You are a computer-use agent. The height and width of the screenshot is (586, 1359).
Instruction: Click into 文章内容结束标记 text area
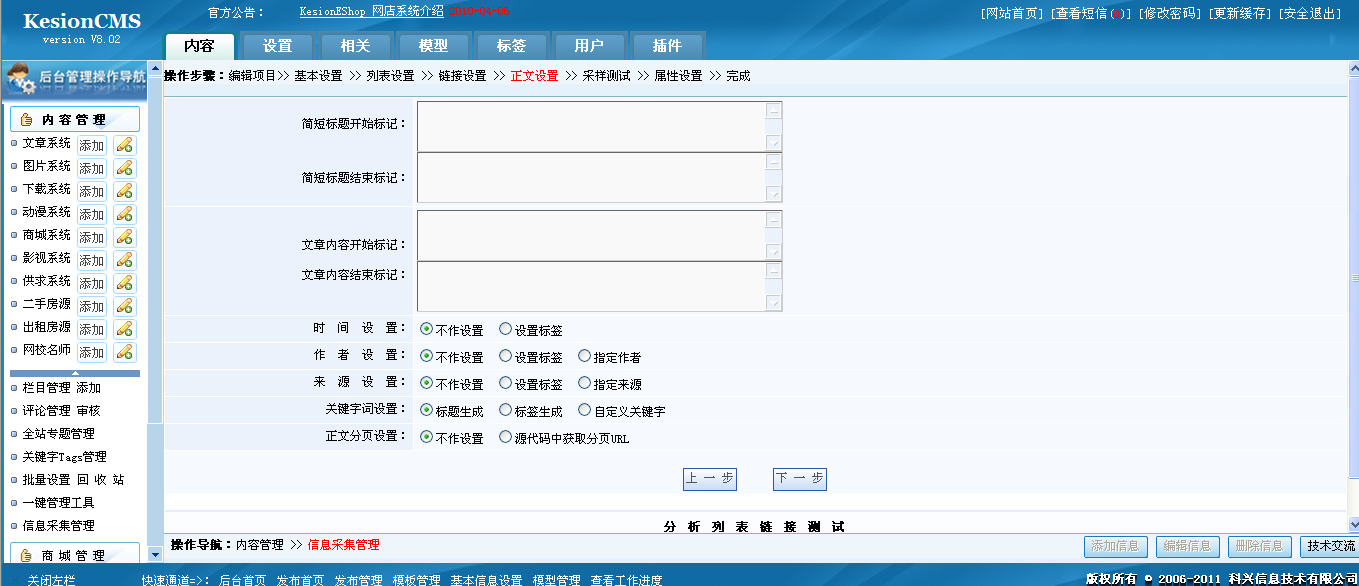pyautogui.click(x=600, y=286)
